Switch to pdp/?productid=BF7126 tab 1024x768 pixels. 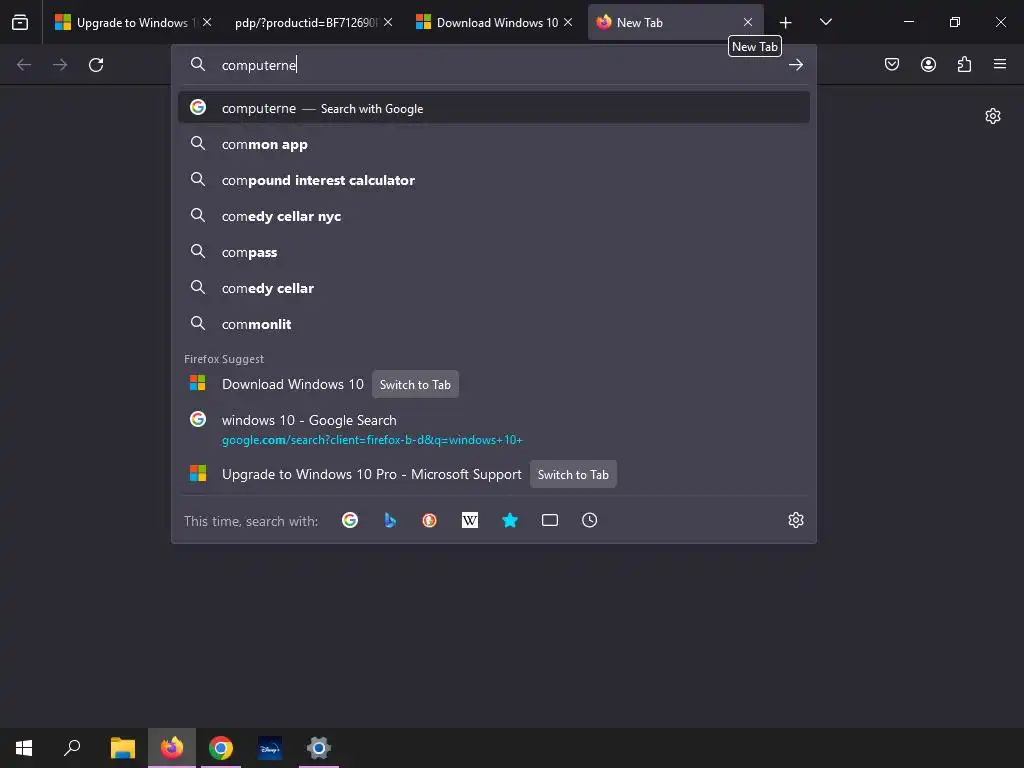tap(306, 22)
